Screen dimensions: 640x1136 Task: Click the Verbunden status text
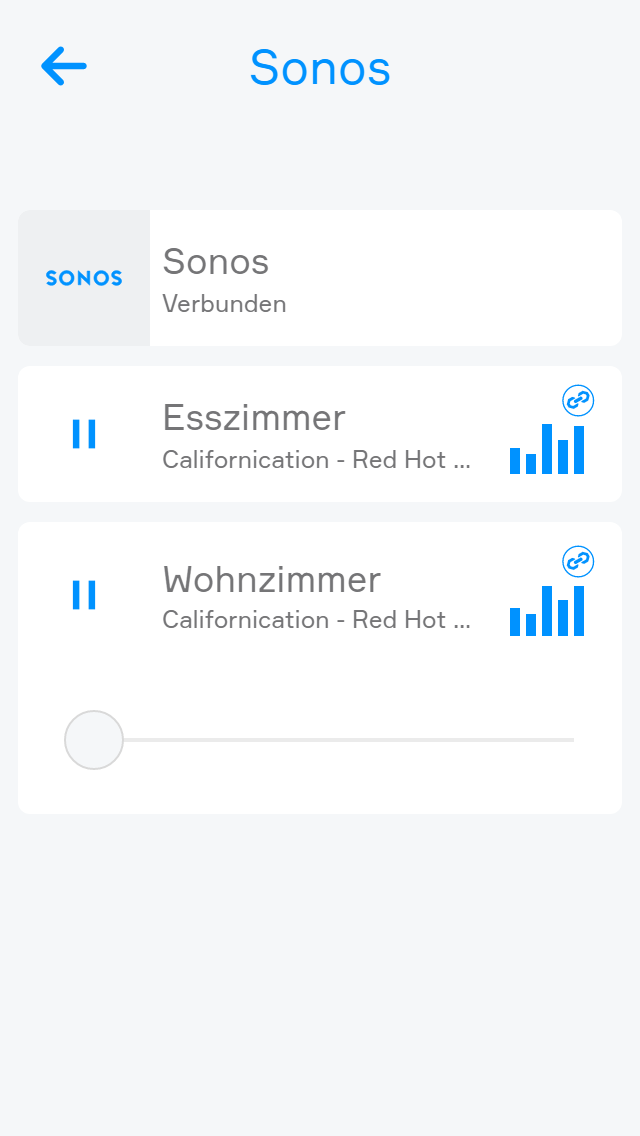coord(224,304)
